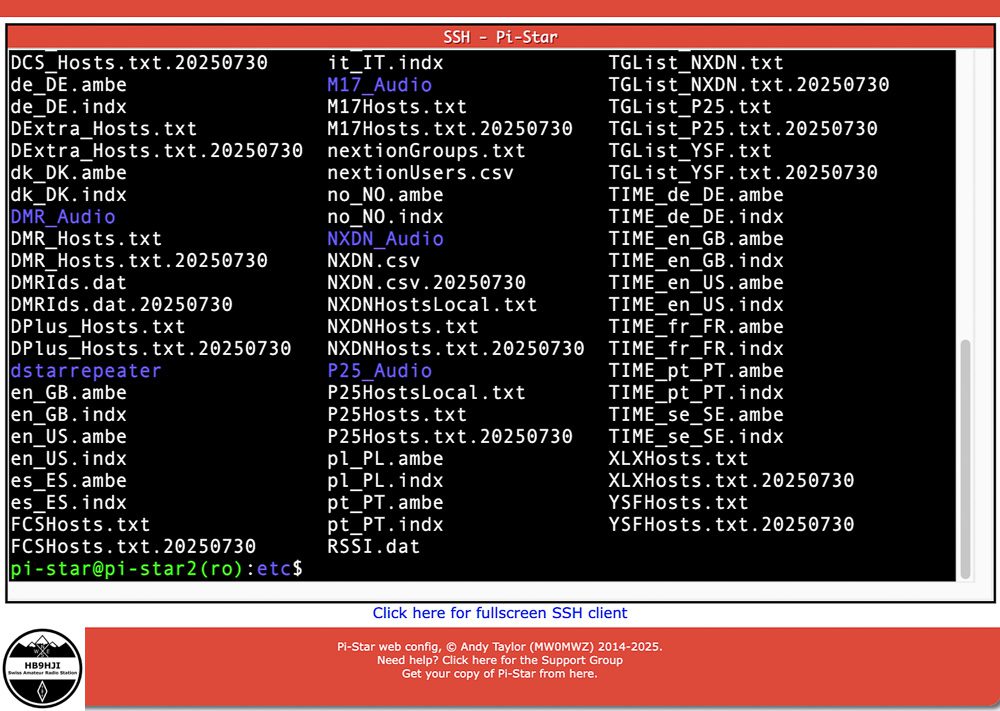Click the RSSI.dat file name
The width and height of the screenshot is (1000, 711).
(374, 546)
